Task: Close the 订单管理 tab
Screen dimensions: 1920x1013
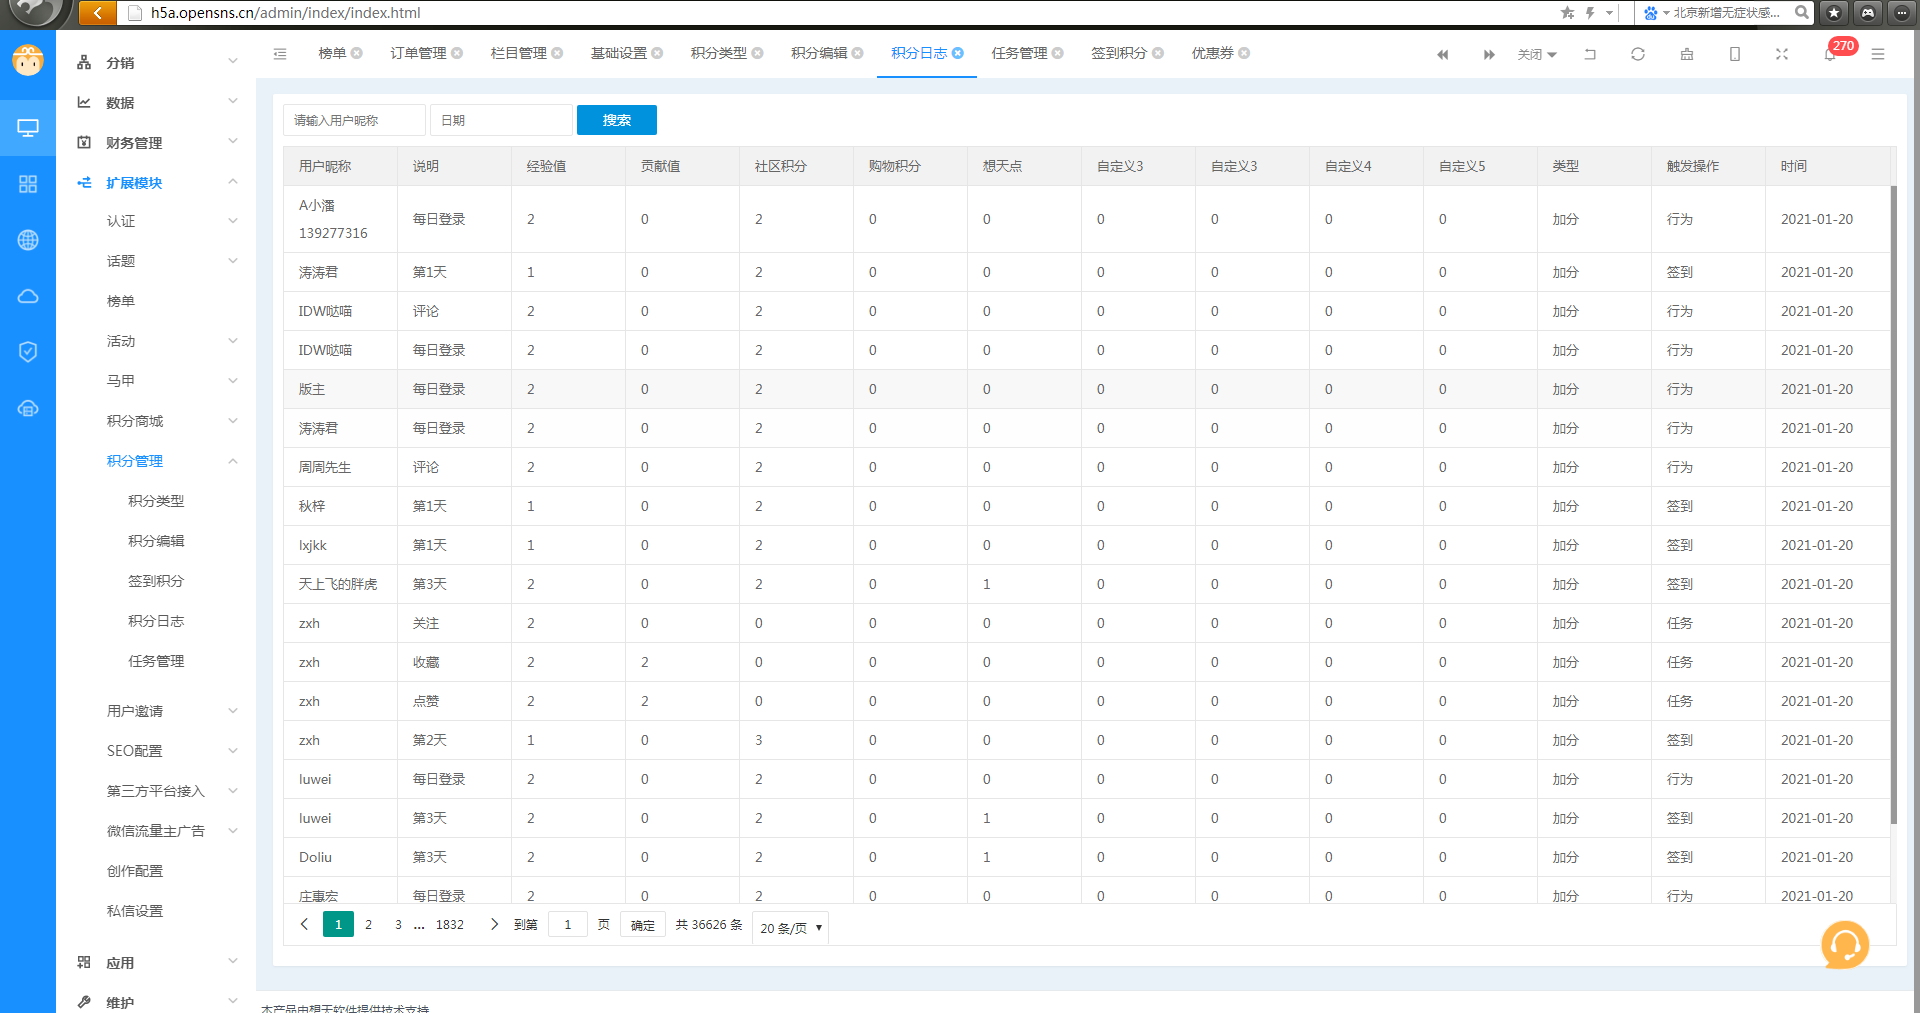Action: pos(457,53)
